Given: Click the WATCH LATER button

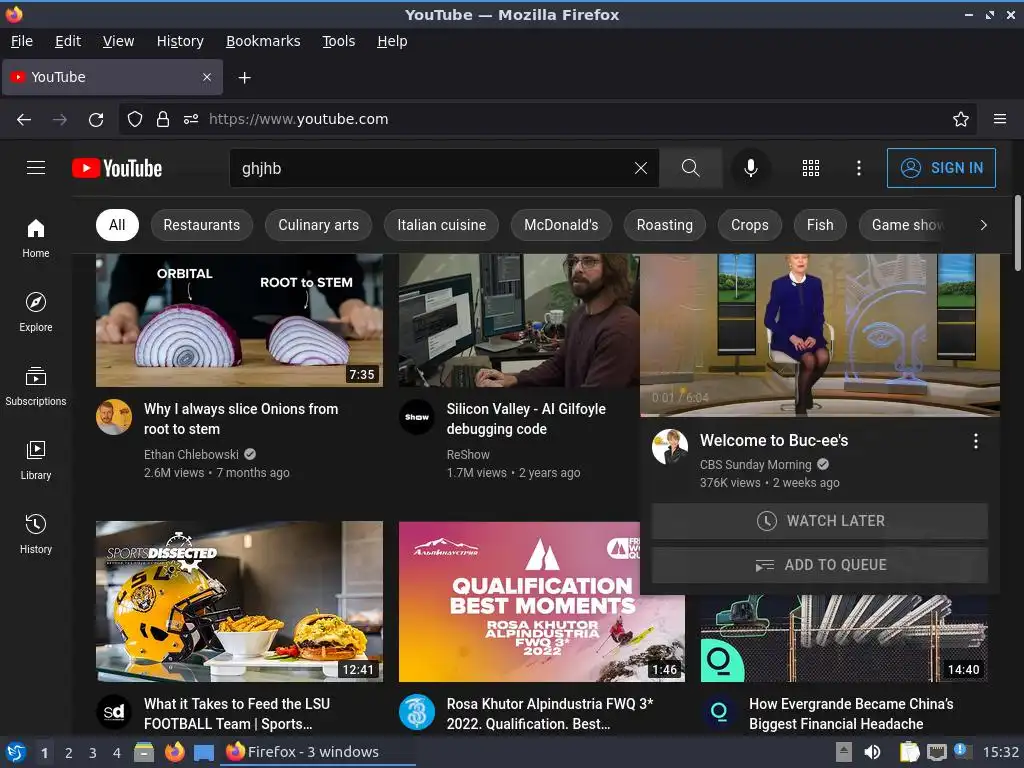Looking at the screenshot, I should point(820,520).
